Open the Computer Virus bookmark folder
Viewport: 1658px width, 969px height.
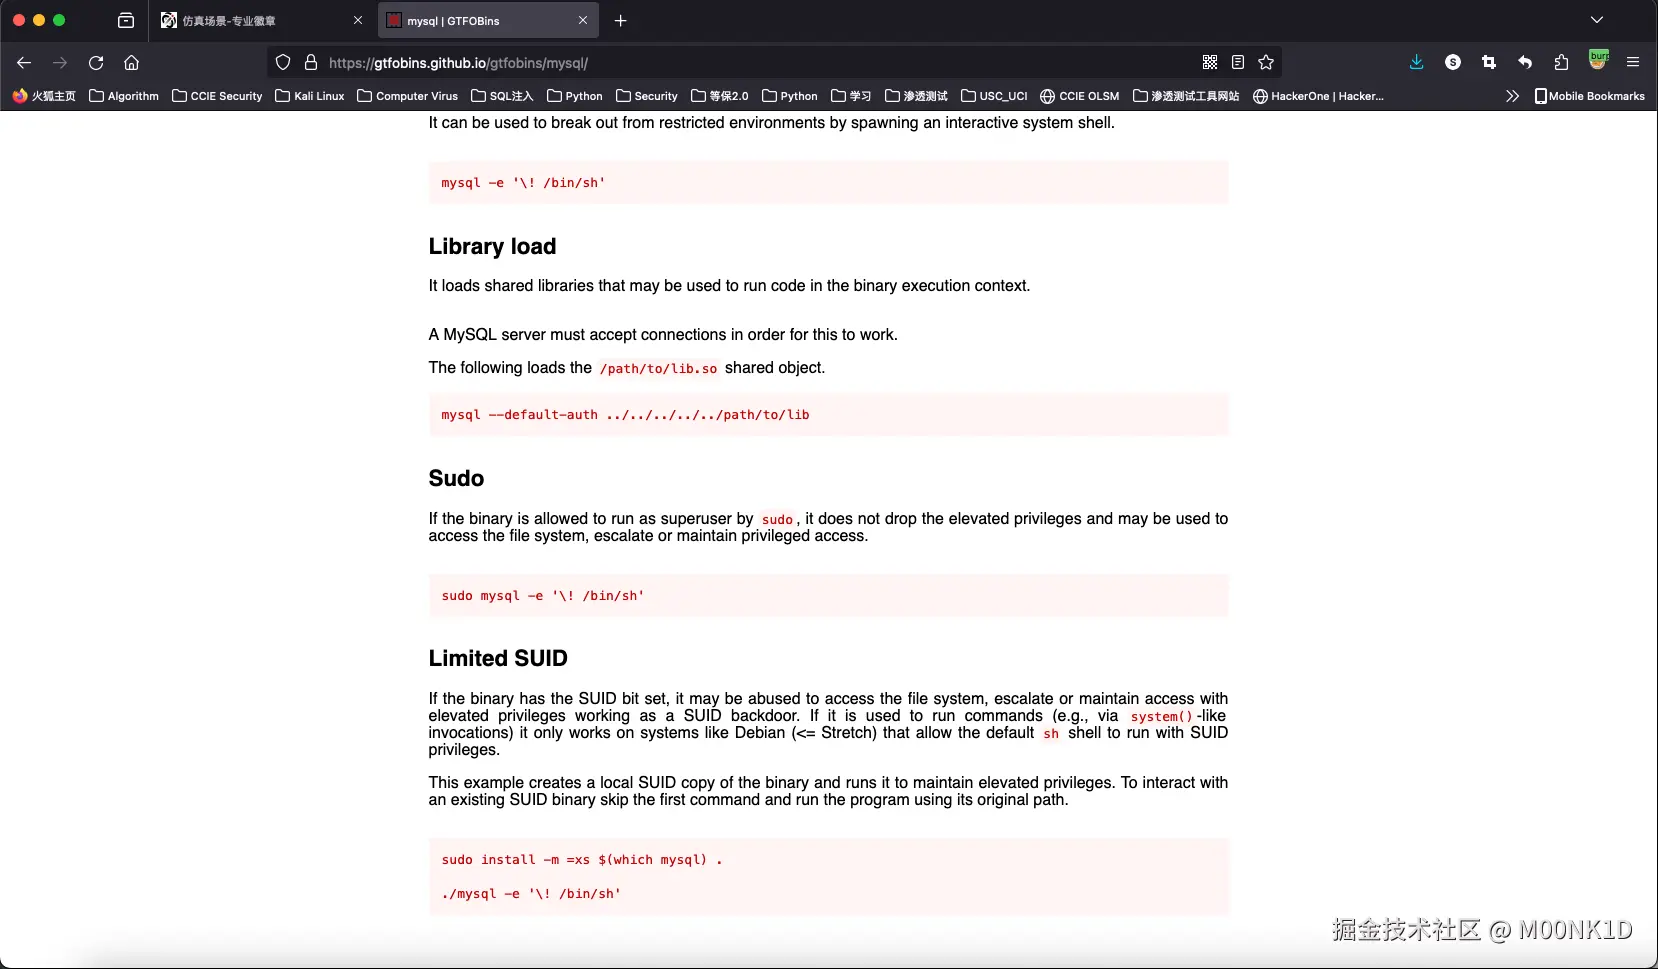click(x=407, y=96)
